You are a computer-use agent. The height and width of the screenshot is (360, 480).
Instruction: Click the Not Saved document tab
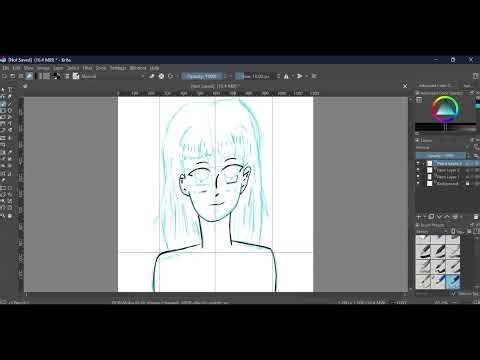(x=215, y=86)
